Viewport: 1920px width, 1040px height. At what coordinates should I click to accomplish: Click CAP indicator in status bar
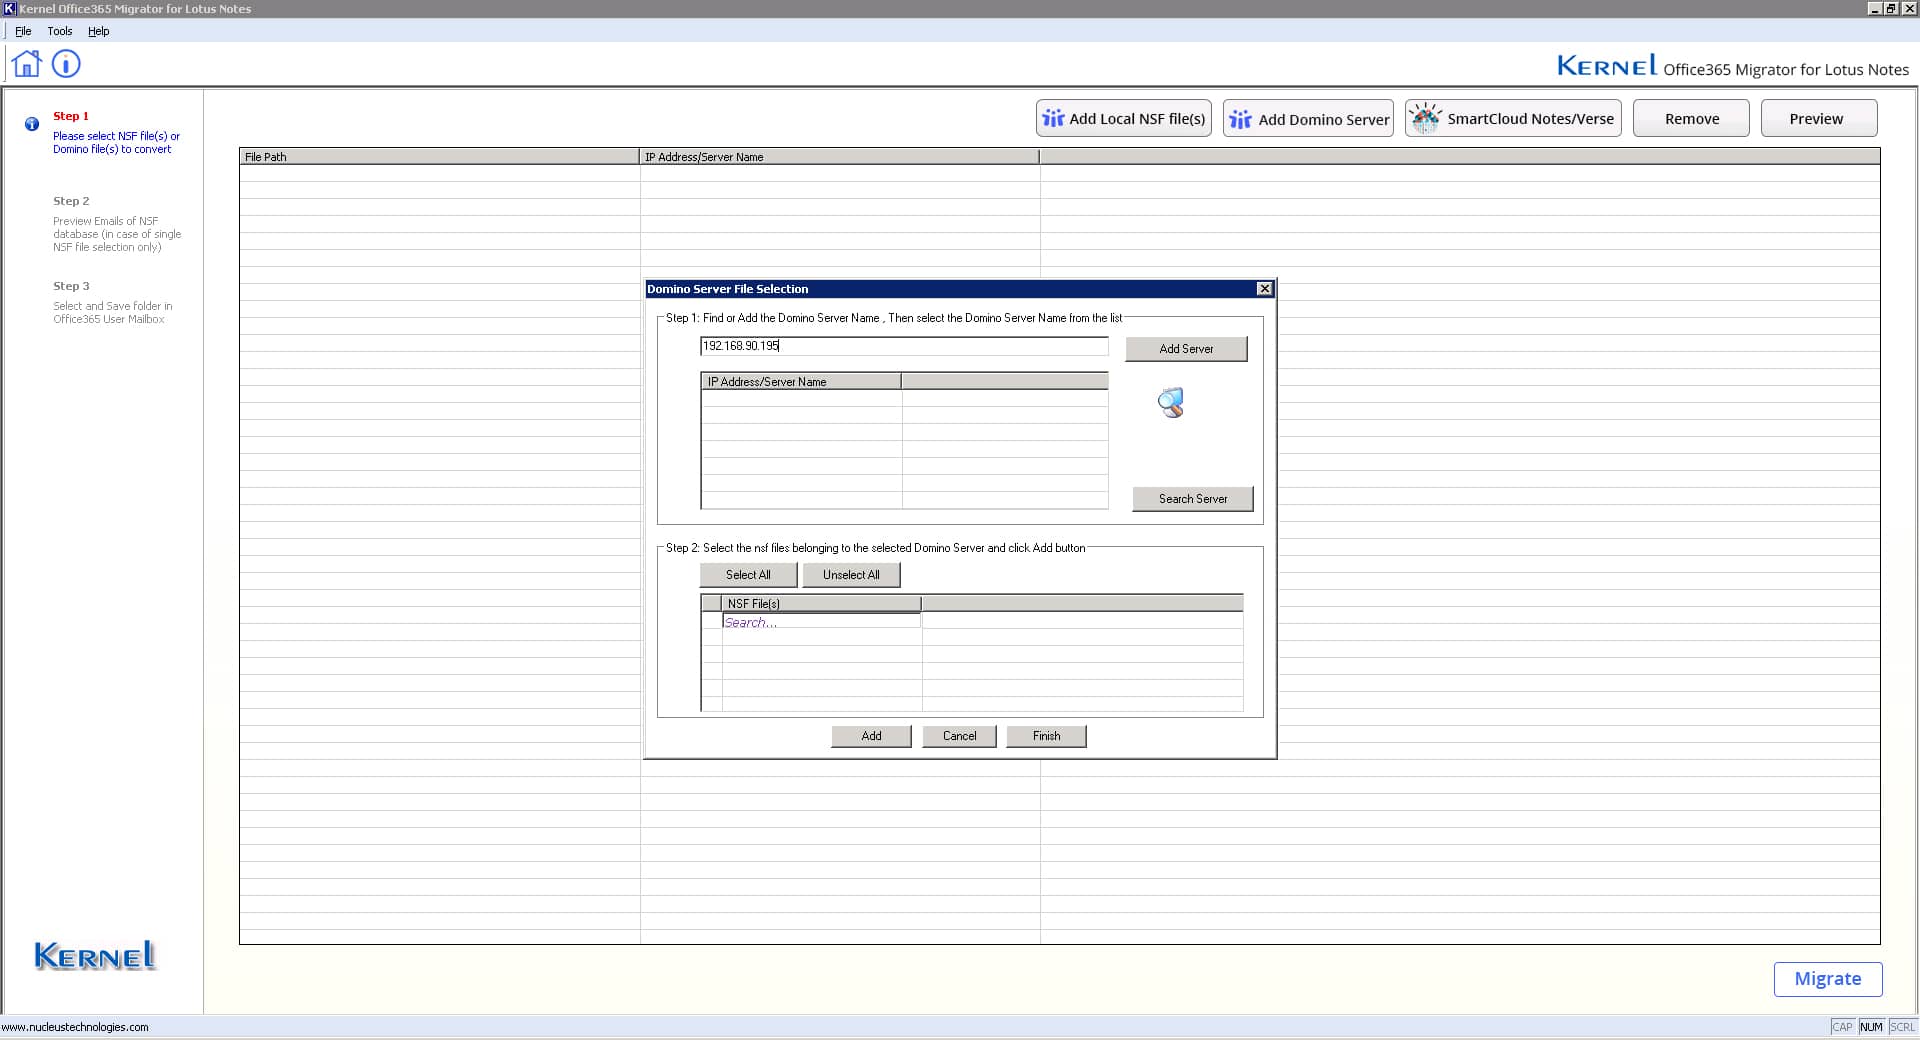point(1842,1027)
